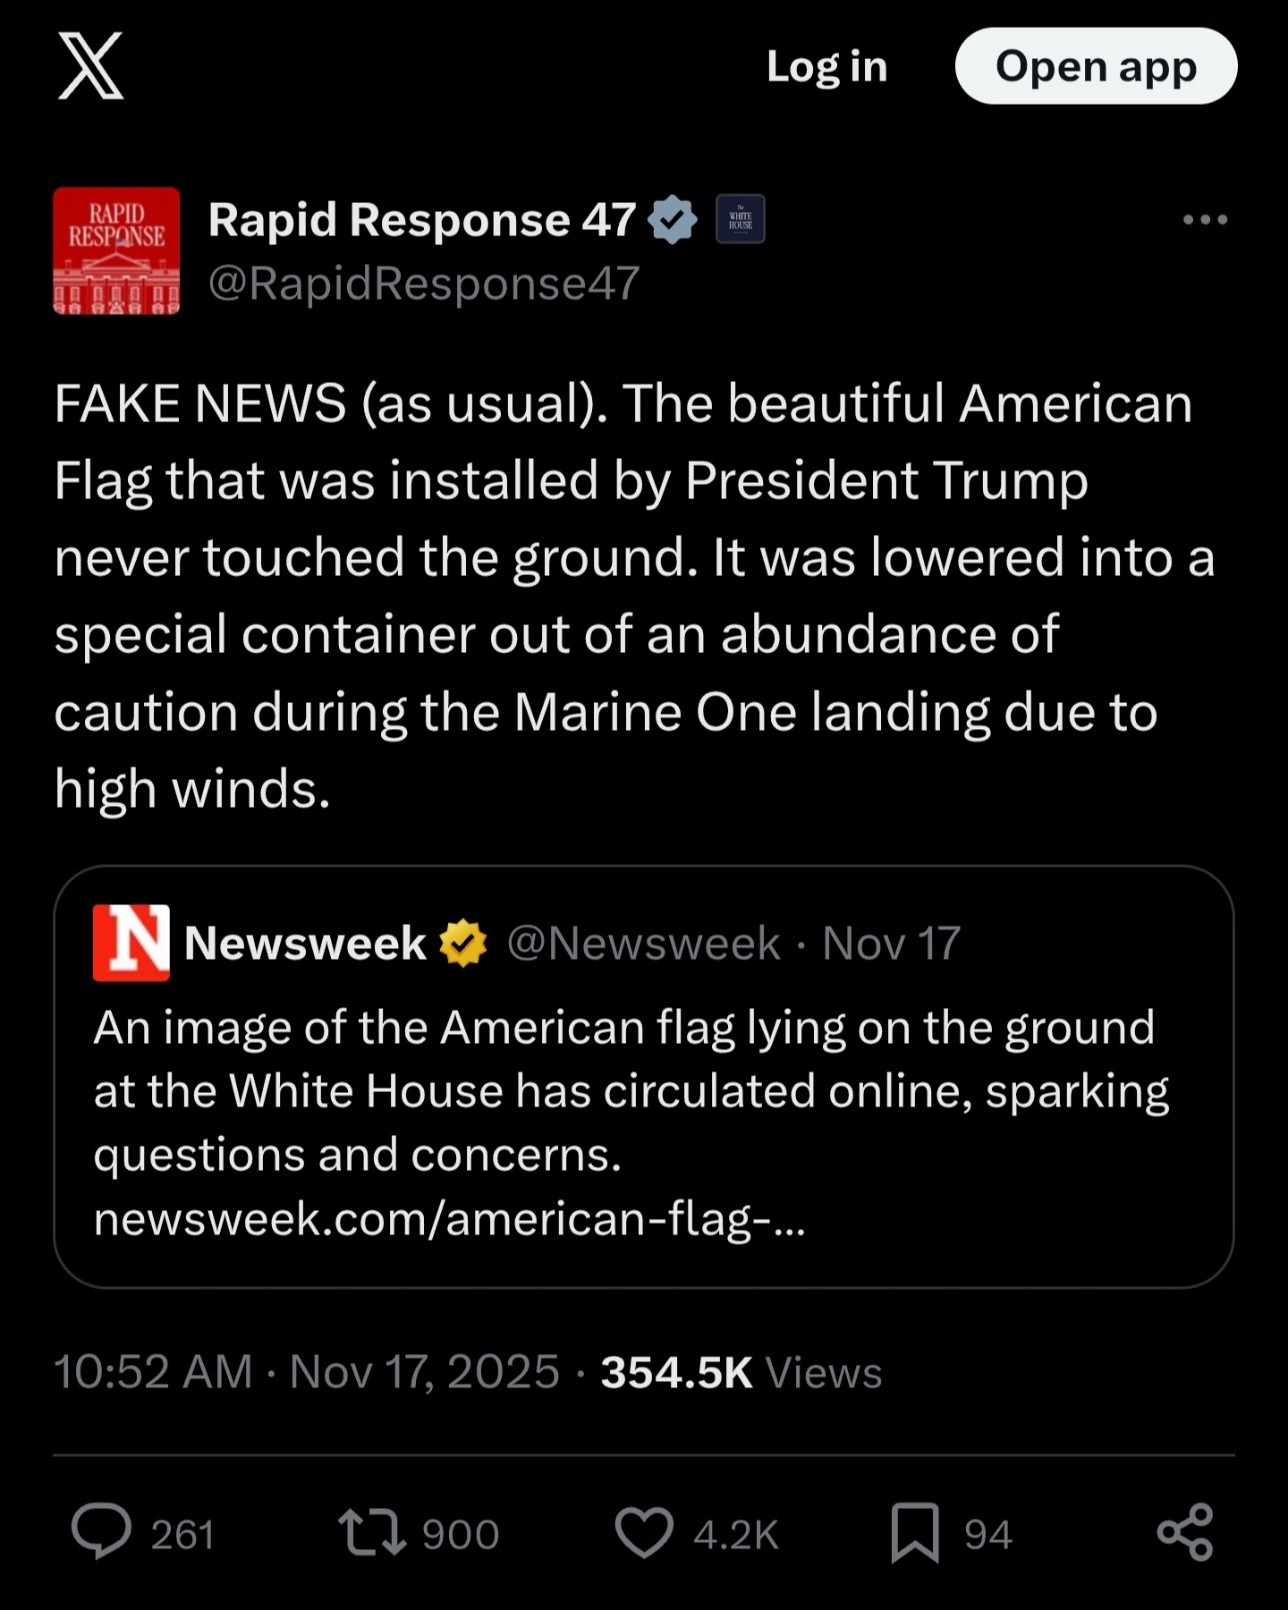The height and width of the screenshot is (1610, 1288).
Task: Open the three-dot more options menu
Action: point(1204,220)
